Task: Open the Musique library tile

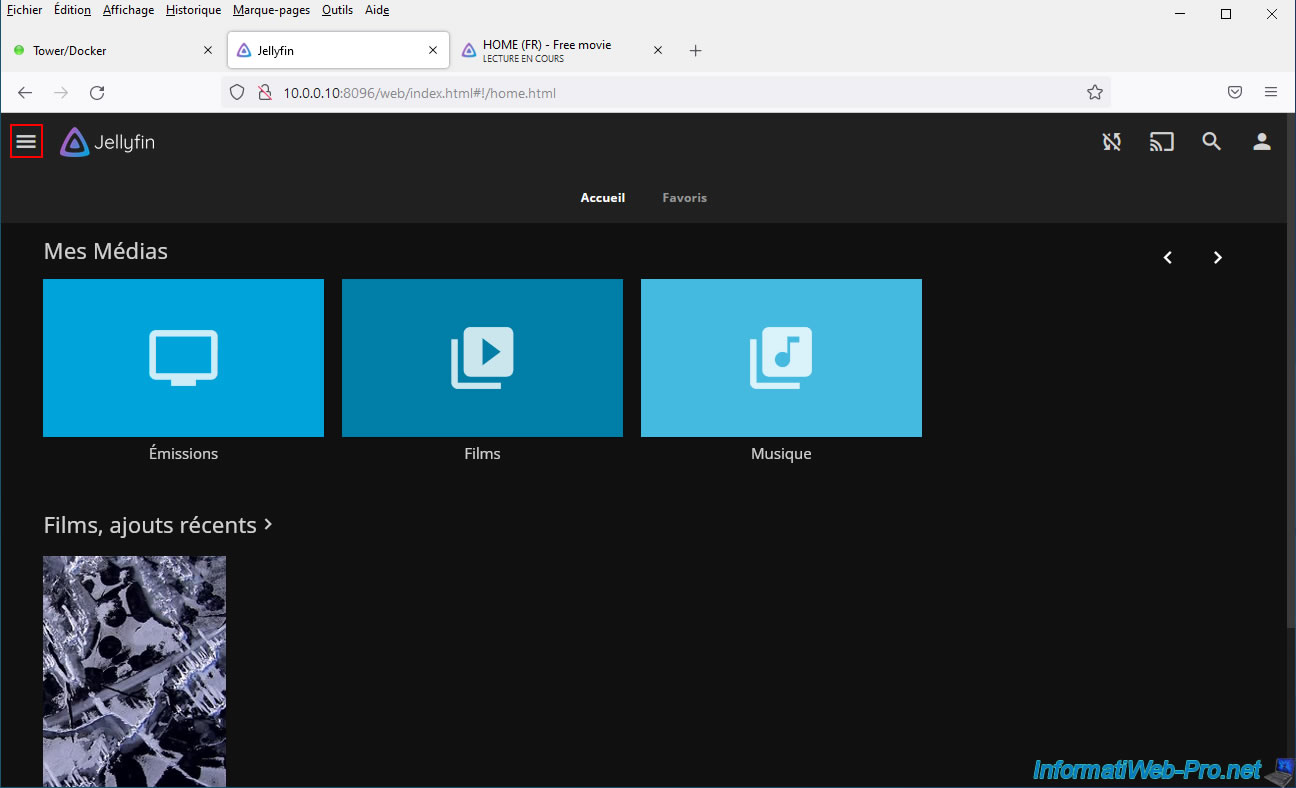Action: pyautogui.click(x=781, y=358)
